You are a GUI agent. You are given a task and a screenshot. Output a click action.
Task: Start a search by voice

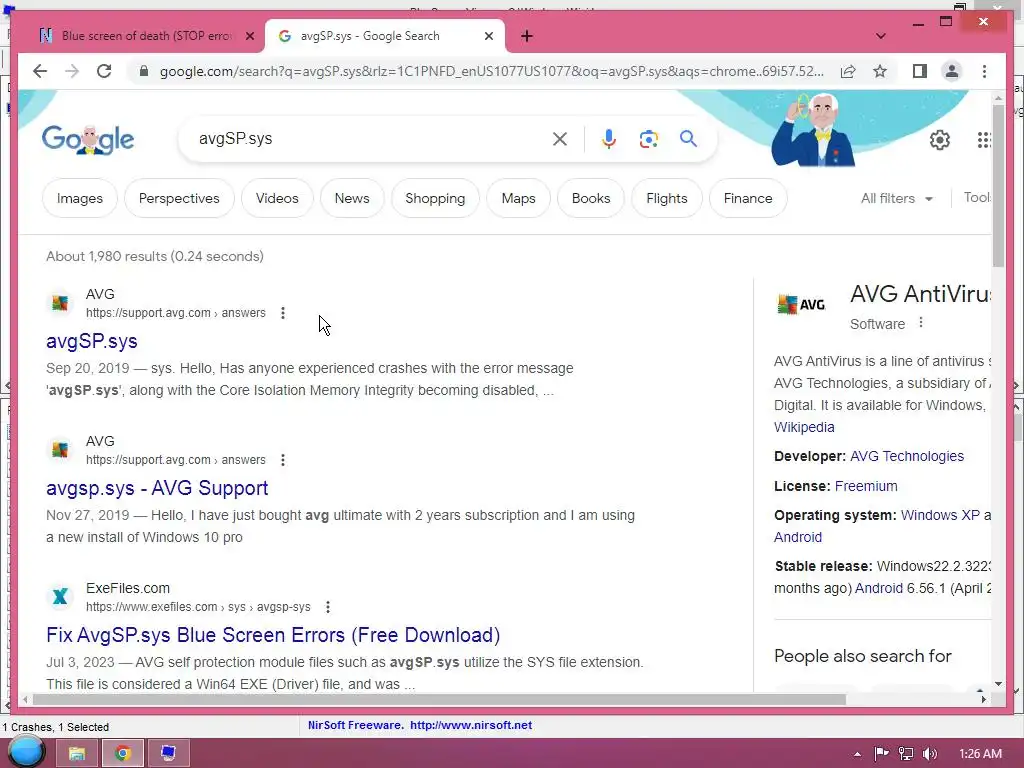coord(609,138)
